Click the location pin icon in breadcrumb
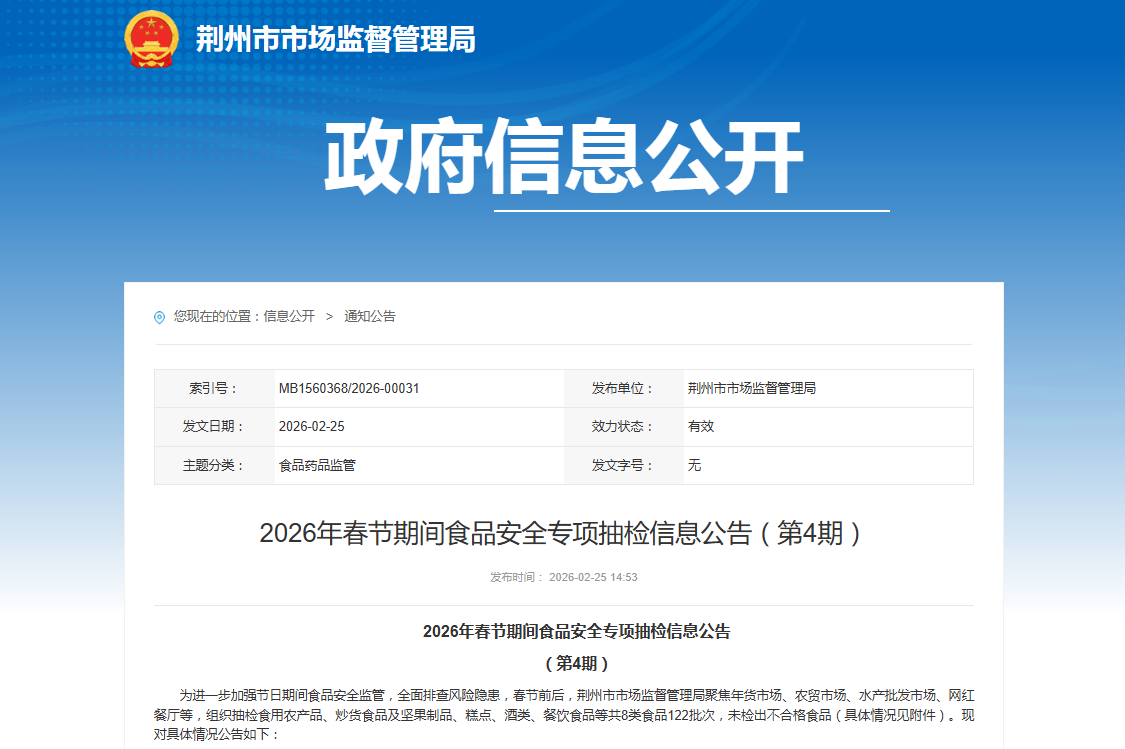The height and width of the screenshot is (749, 1125). pyautogui.click(x=159, y=317)
